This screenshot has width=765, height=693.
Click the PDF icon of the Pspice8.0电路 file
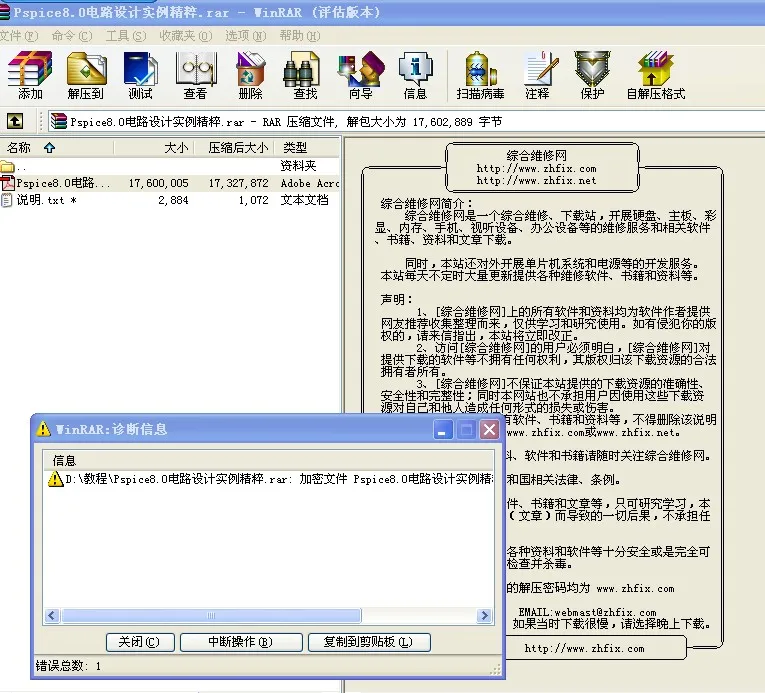pyautogui.click(x=7, y=183)
